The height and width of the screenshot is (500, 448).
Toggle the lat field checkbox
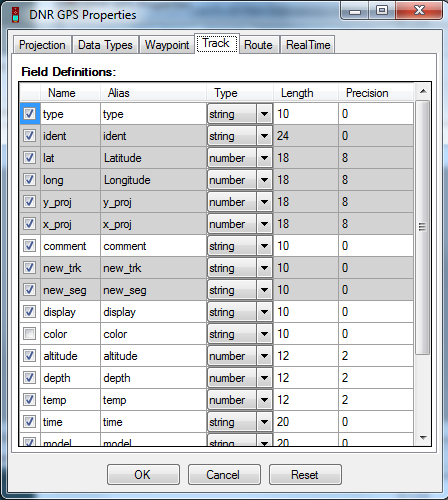[29, 158]
